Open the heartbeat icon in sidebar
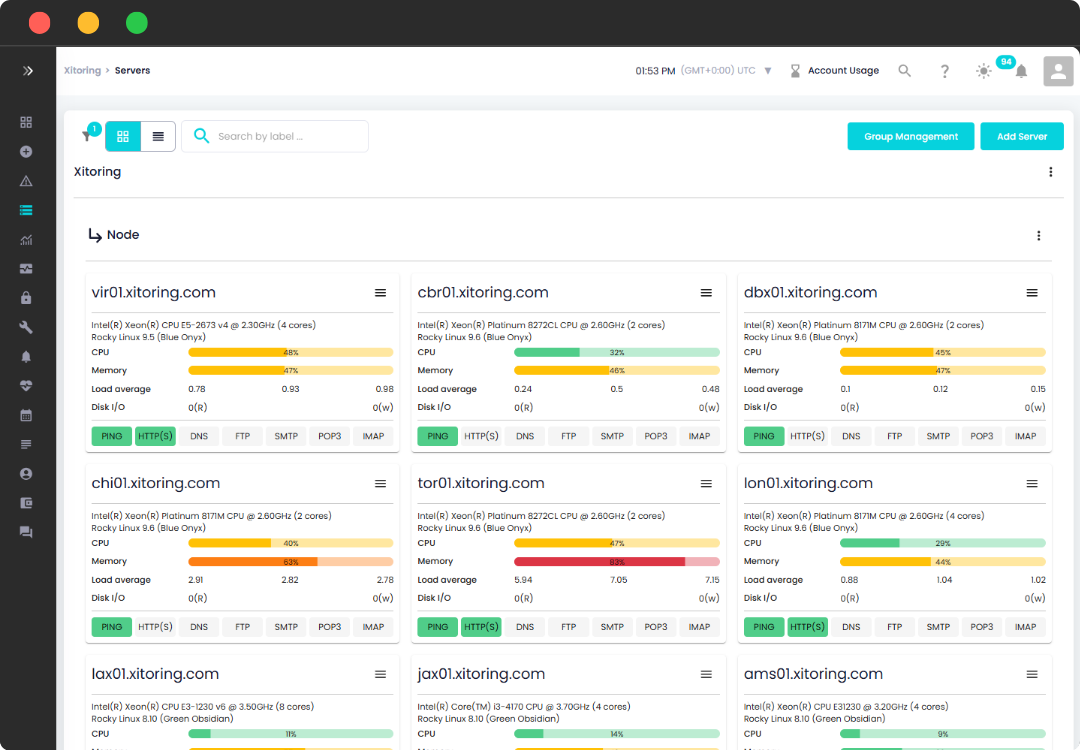1080x750 pixels. click(x=26, y=386)
